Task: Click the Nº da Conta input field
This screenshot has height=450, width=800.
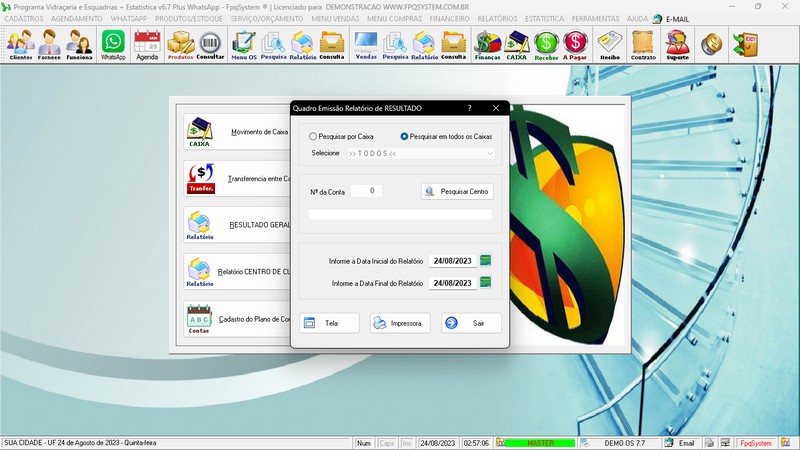Action: click(x=366, y=191)
